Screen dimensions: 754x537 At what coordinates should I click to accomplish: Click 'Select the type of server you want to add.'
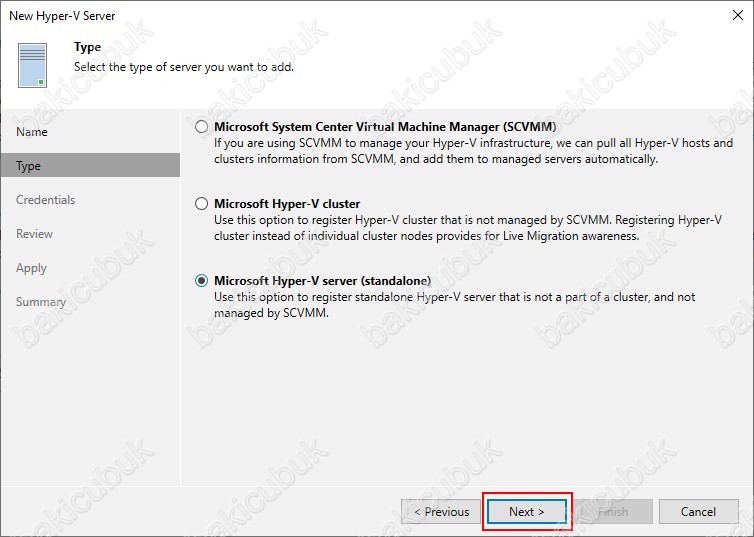(x=184, y=67)
